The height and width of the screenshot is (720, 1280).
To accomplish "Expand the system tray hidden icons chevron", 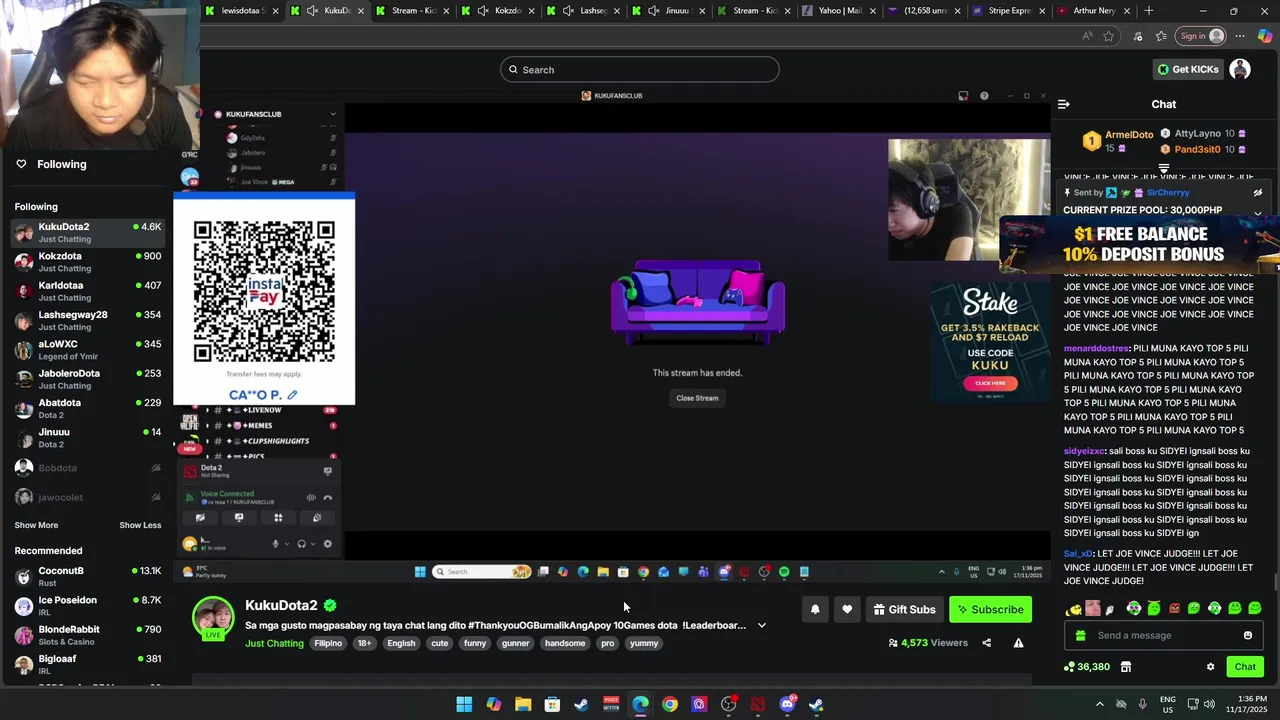I will [x=1099, y=704].
